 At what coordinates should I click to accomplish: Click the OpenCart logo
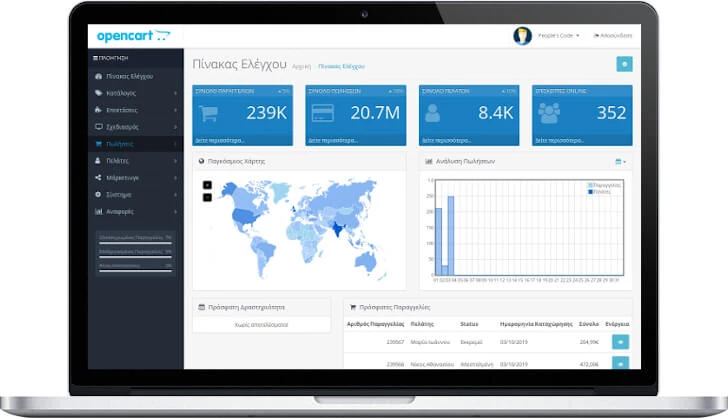133,36
